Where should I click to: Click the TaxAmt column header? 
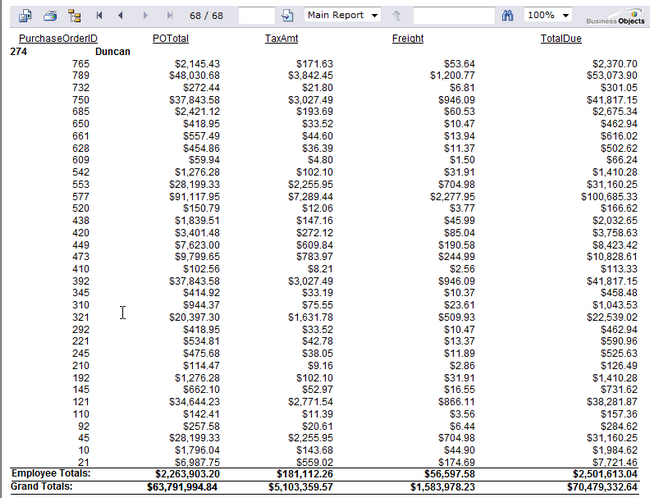click(281, 39)
